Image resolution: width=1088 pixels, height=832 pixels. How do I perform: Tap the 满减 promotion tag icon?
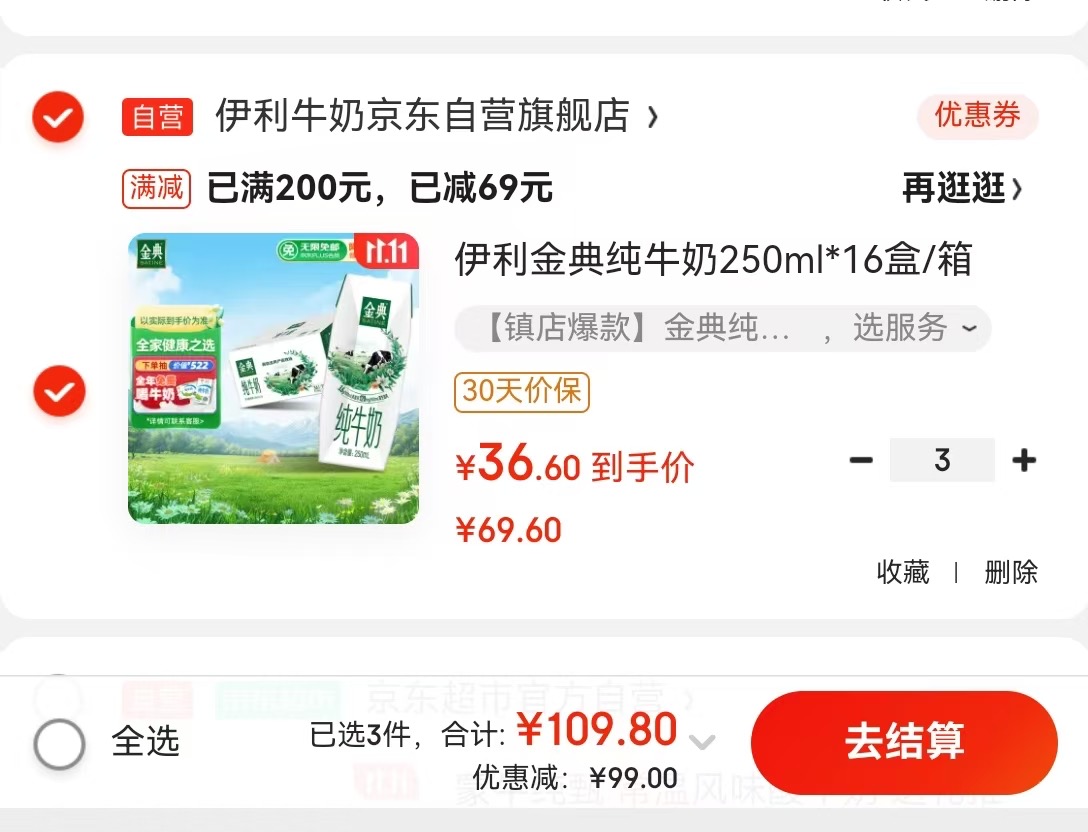point(156,189)
